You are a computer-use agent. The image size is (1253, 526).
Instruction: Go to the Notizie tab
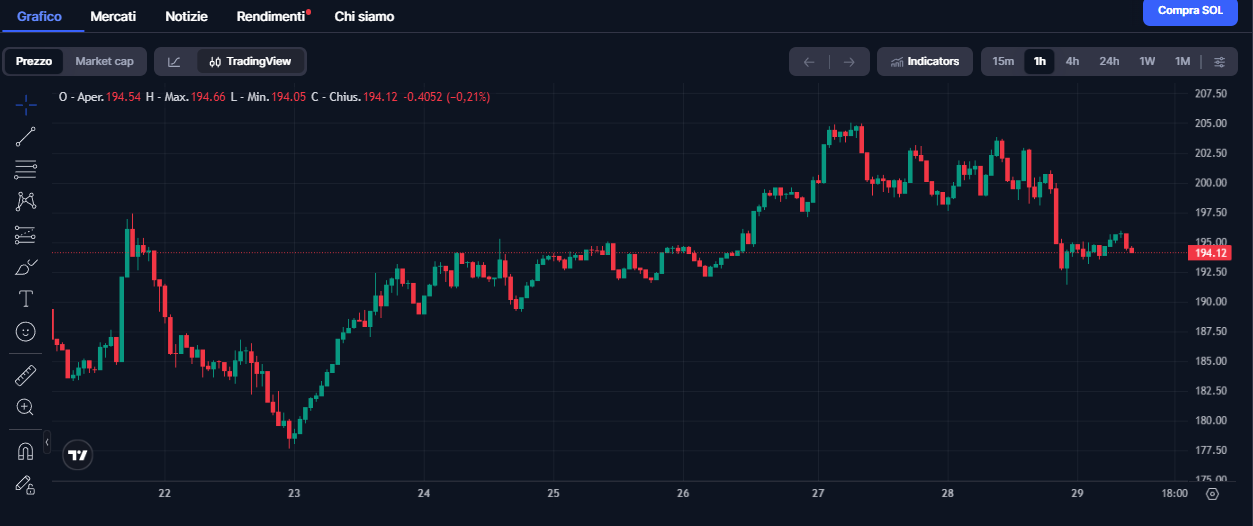tap(187, 16)
